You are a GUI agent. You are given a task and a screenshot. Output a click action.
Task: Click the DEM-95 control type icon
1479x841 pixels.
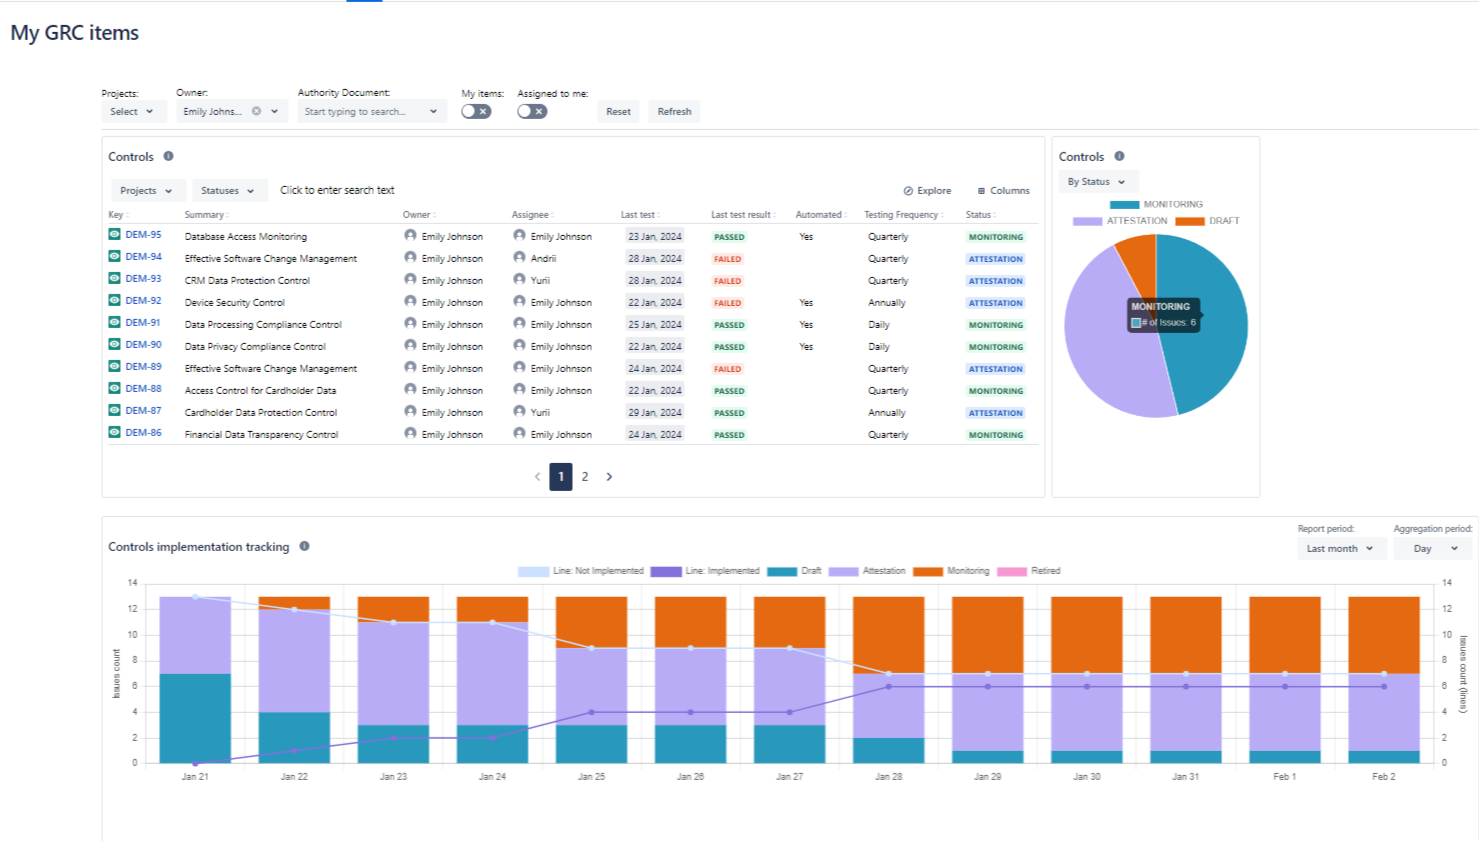tap(115, 235)
